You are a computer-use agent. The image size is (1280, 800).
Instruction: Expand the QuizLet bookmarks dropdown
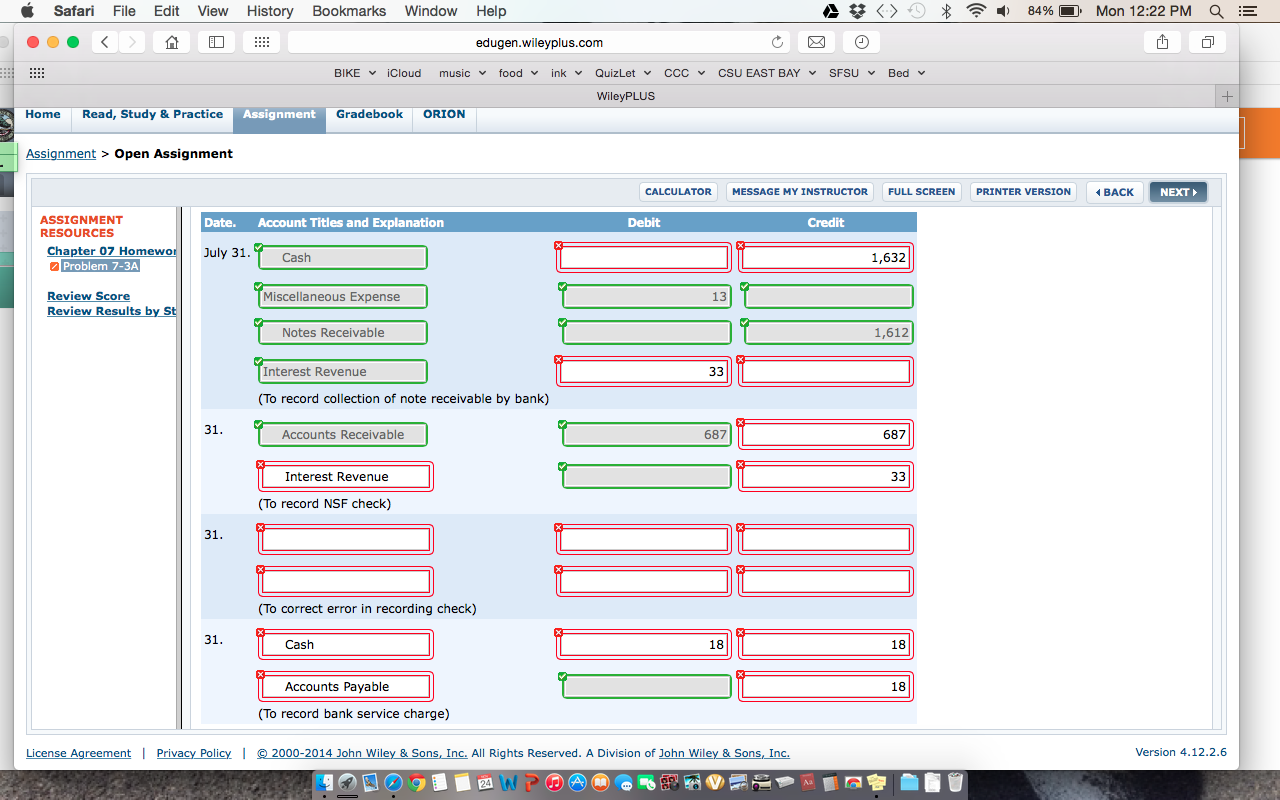pyautogui.click(x=622, y=73)
